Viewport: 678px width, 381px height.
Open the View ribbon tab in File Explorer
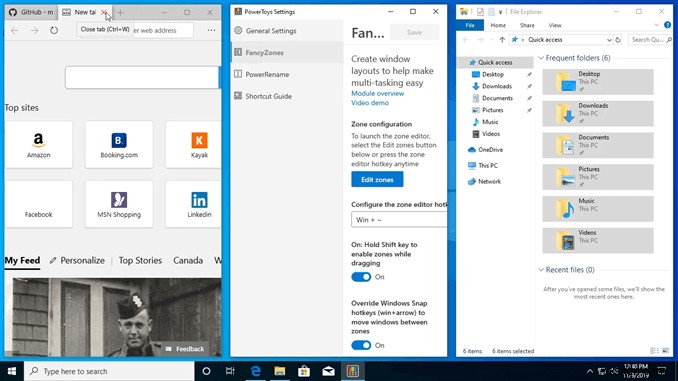[x=555, y=26]
